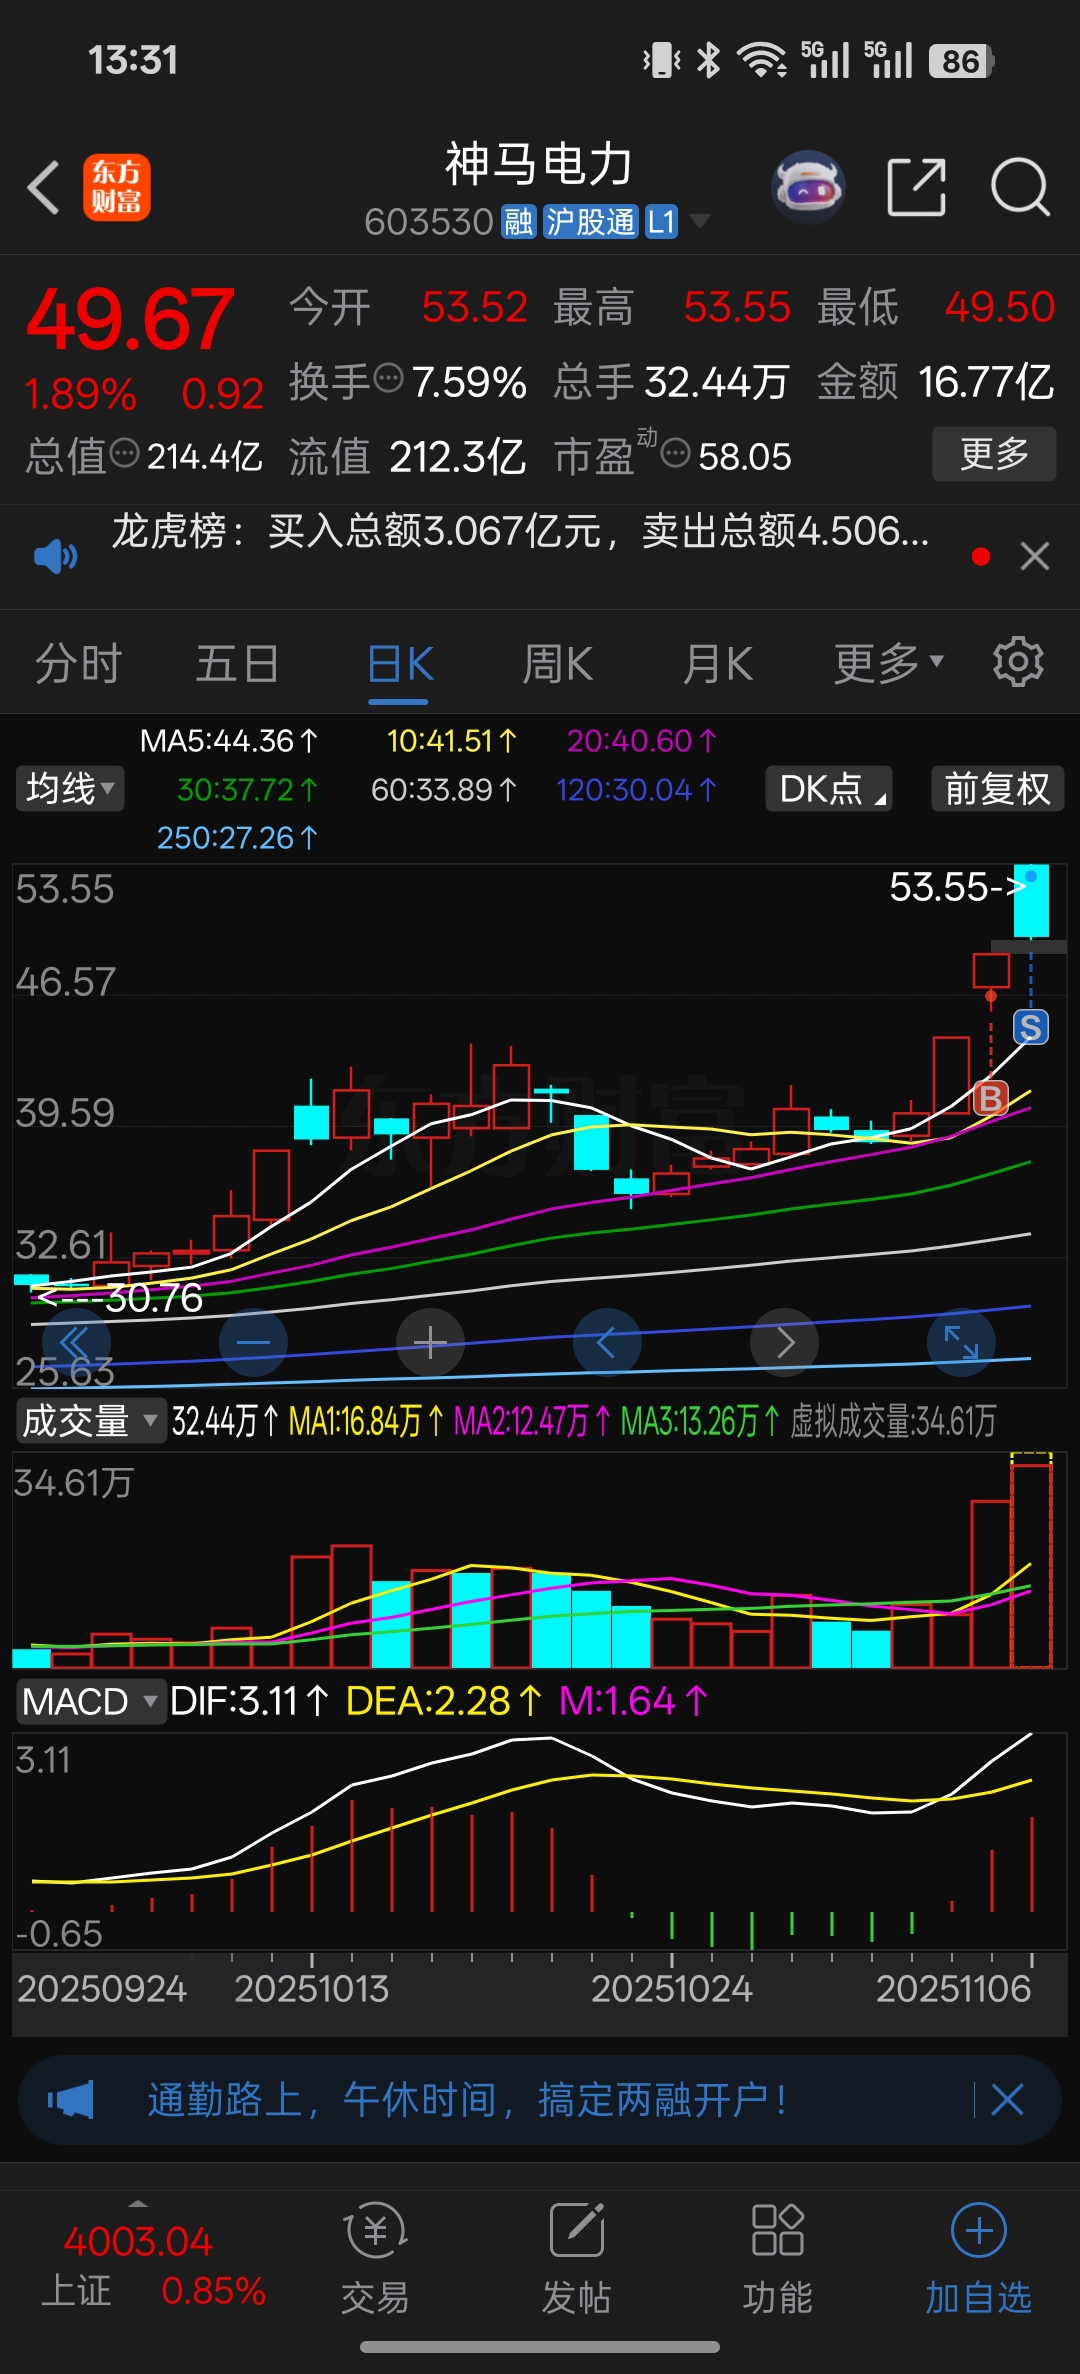1080x2374 pixels.
Task: Switch to 分时 tab
Action: (78, 663)
